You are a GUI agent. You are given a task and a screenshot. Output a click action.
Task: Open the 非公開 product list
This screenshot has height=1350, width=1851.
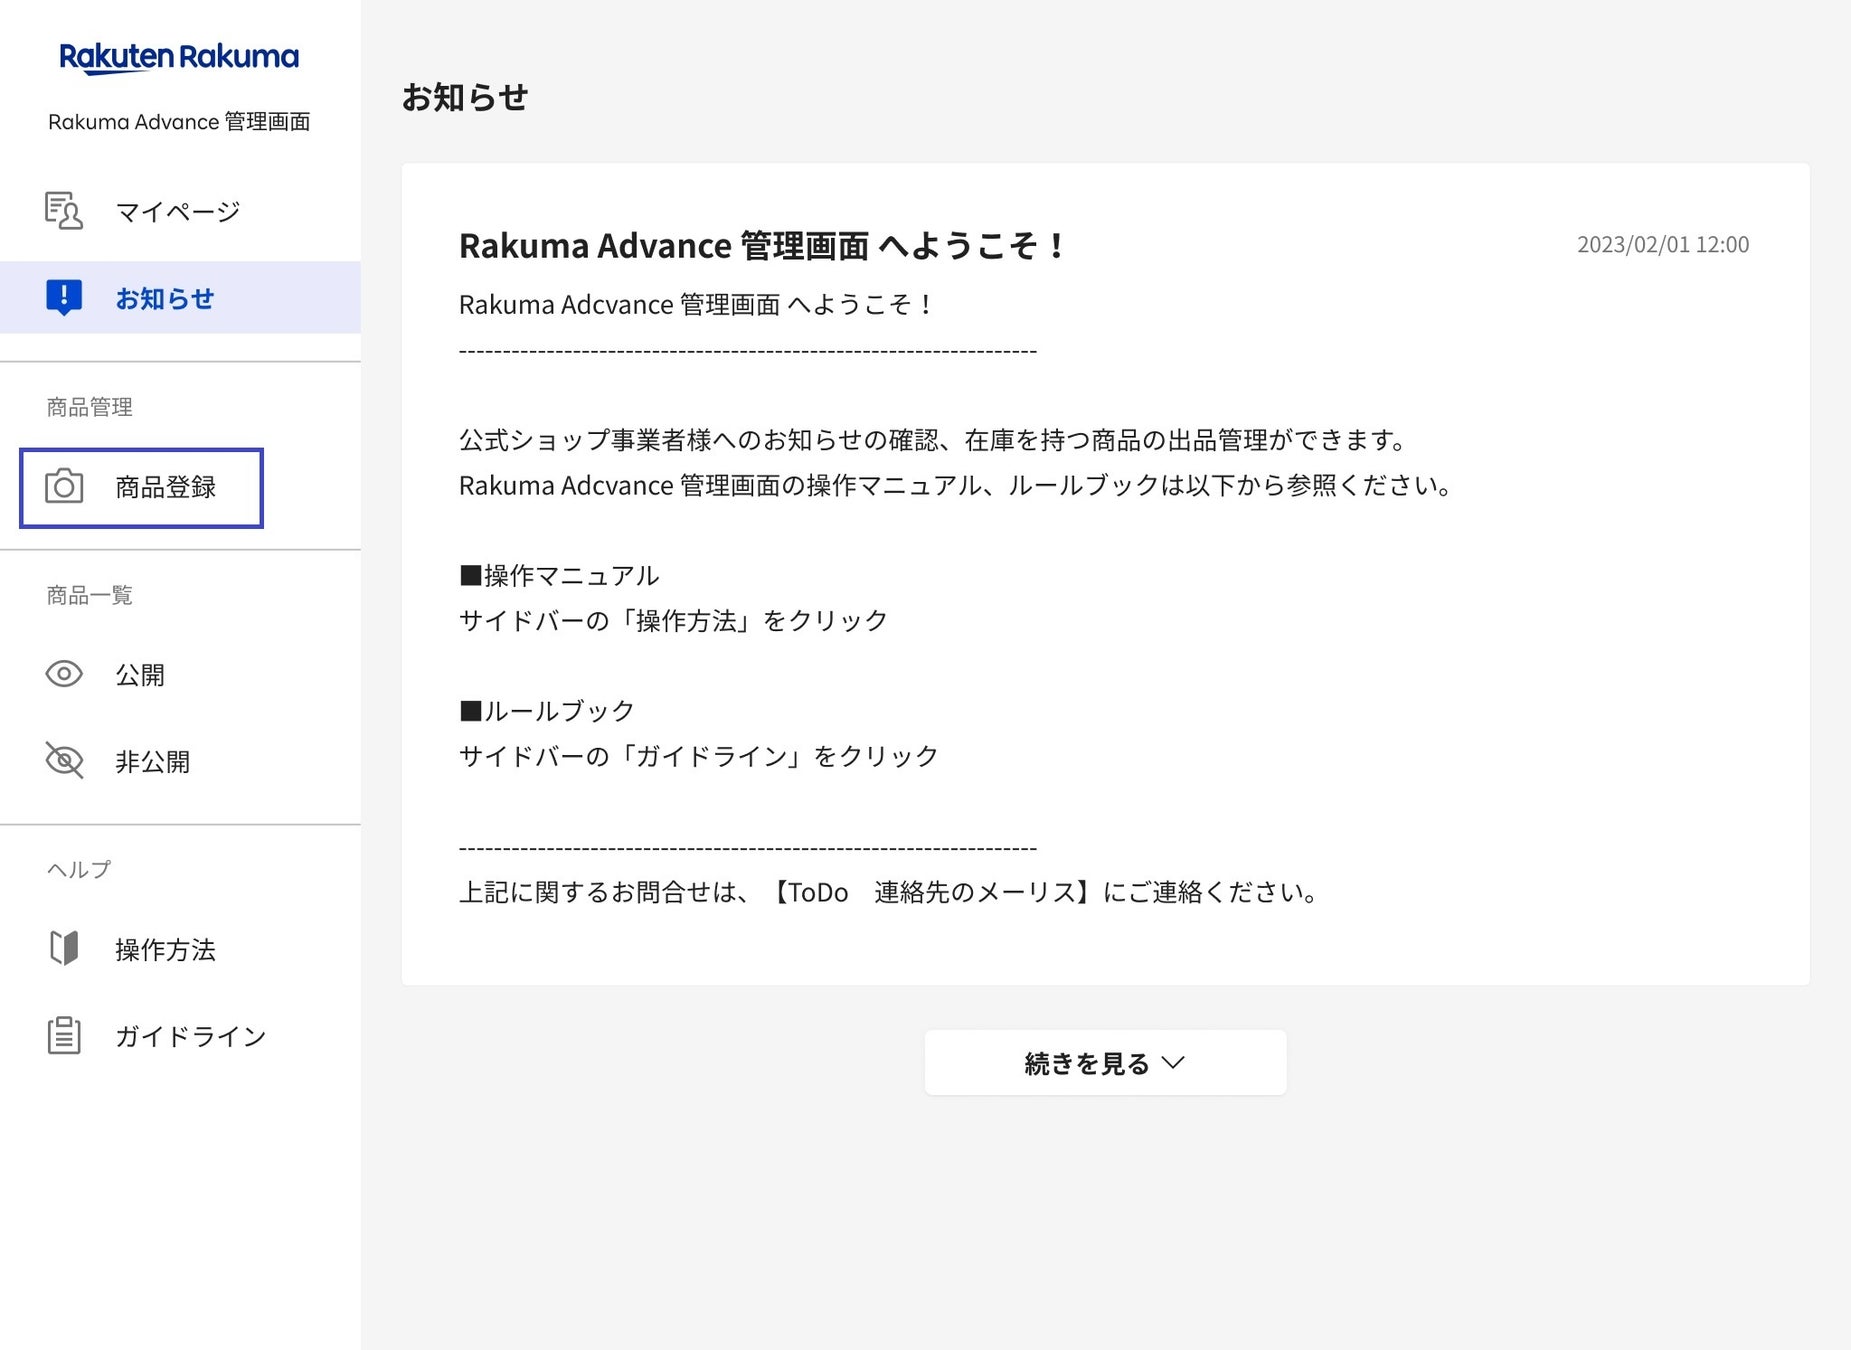[152, 762]
